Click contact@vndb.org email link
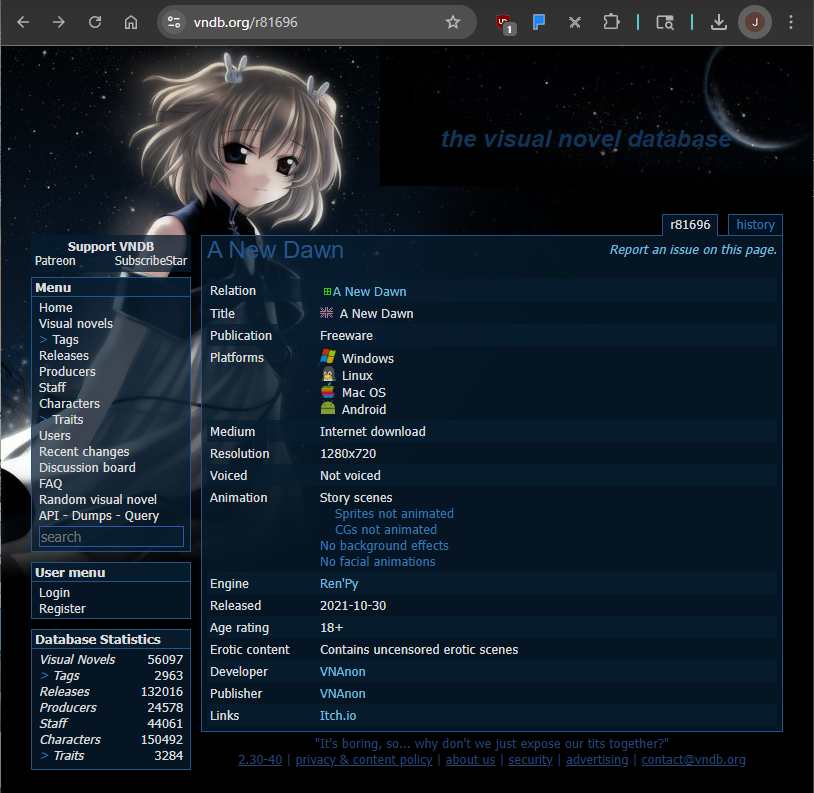This screenshot has height=793, width=814. tap(694, 760)
